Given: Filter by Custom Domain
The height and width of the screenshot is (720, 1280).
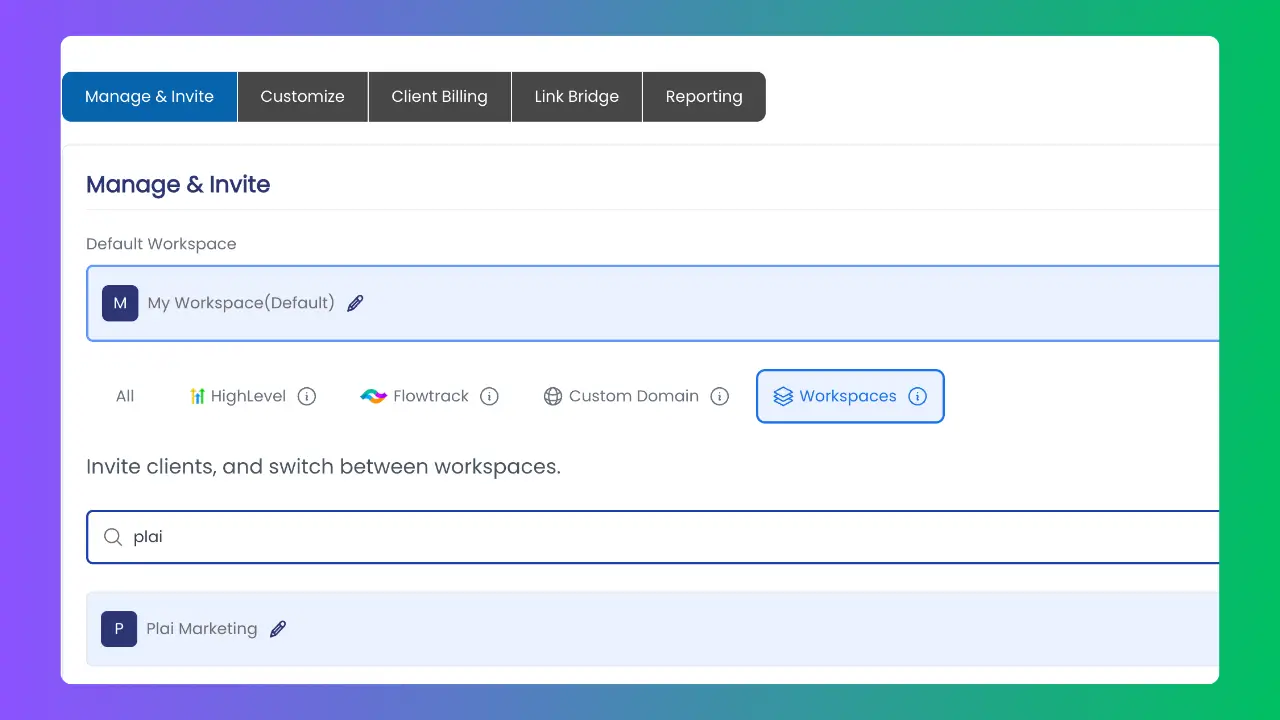Looking at the screenshot, I should click(x=636, y=396).
